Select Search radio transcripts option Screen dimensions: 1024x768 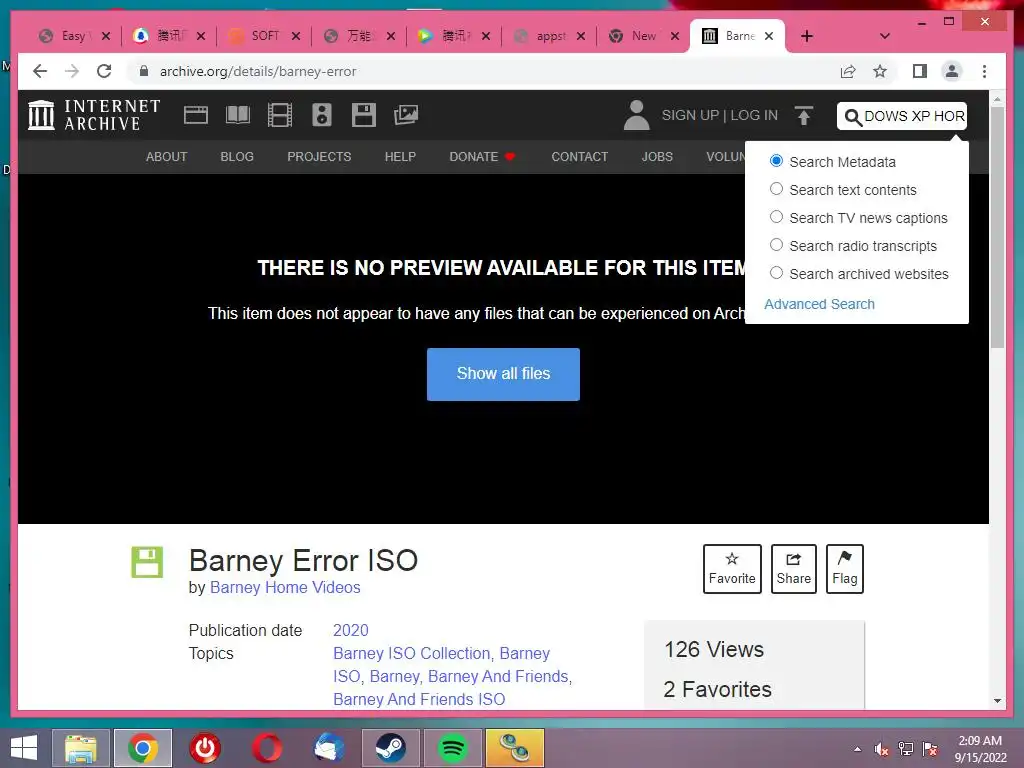pos(776,245)
